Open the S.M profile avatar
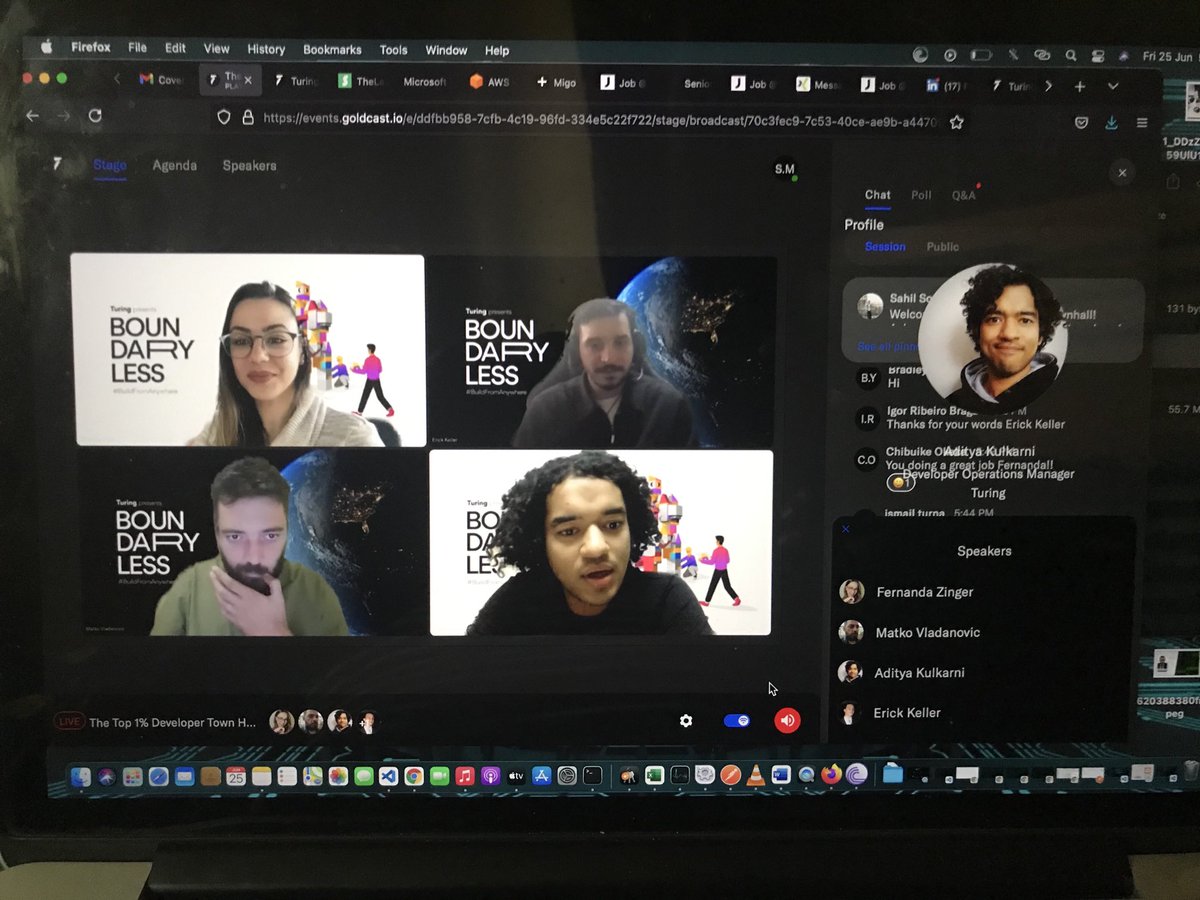Screen dimensions: 1200x900 pyautogui.click(x=785, y=169)
